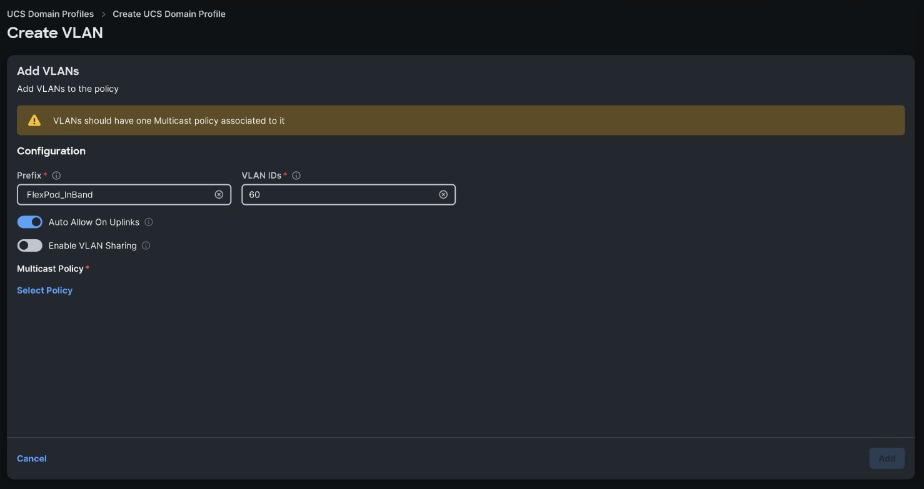Open UCS Domain Profiles breadcrumb link
924x489 pixels.
coord(50,14)
